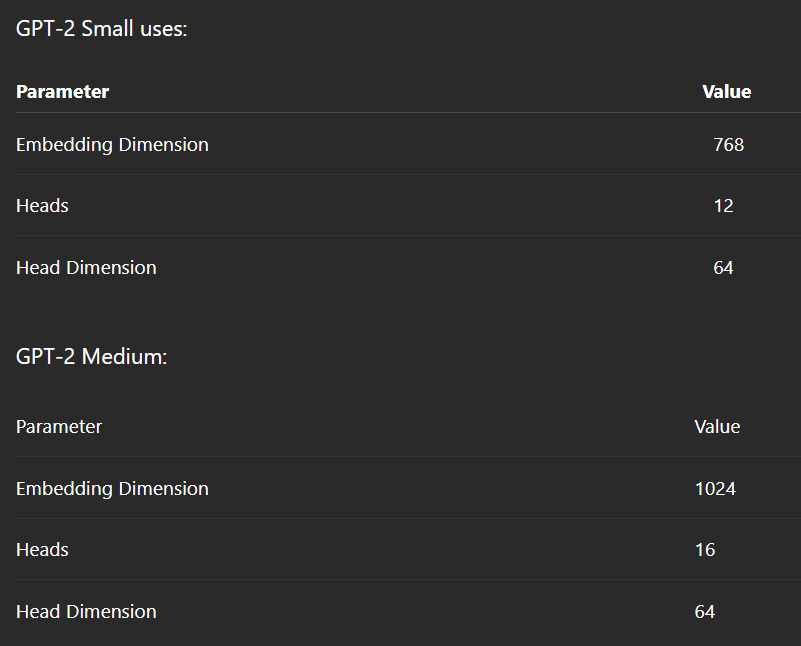Select Value header of Medium table
The image size is (801, 646).
(x=717, y=427)
